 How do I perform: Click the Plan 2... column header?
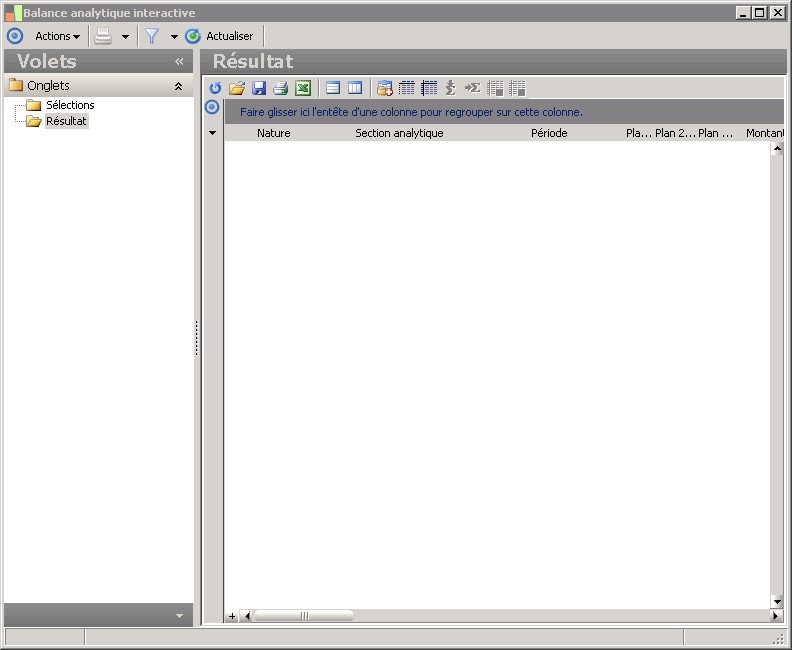(675, 133)
